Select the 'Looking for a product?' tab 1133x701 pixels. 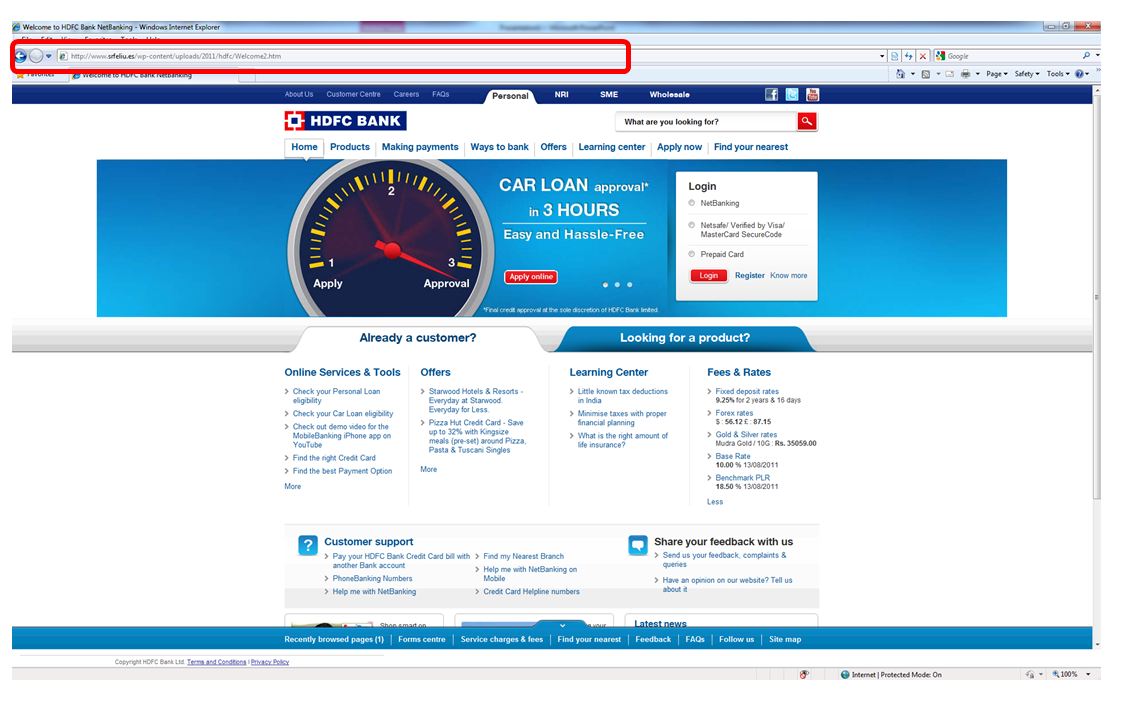684,338
